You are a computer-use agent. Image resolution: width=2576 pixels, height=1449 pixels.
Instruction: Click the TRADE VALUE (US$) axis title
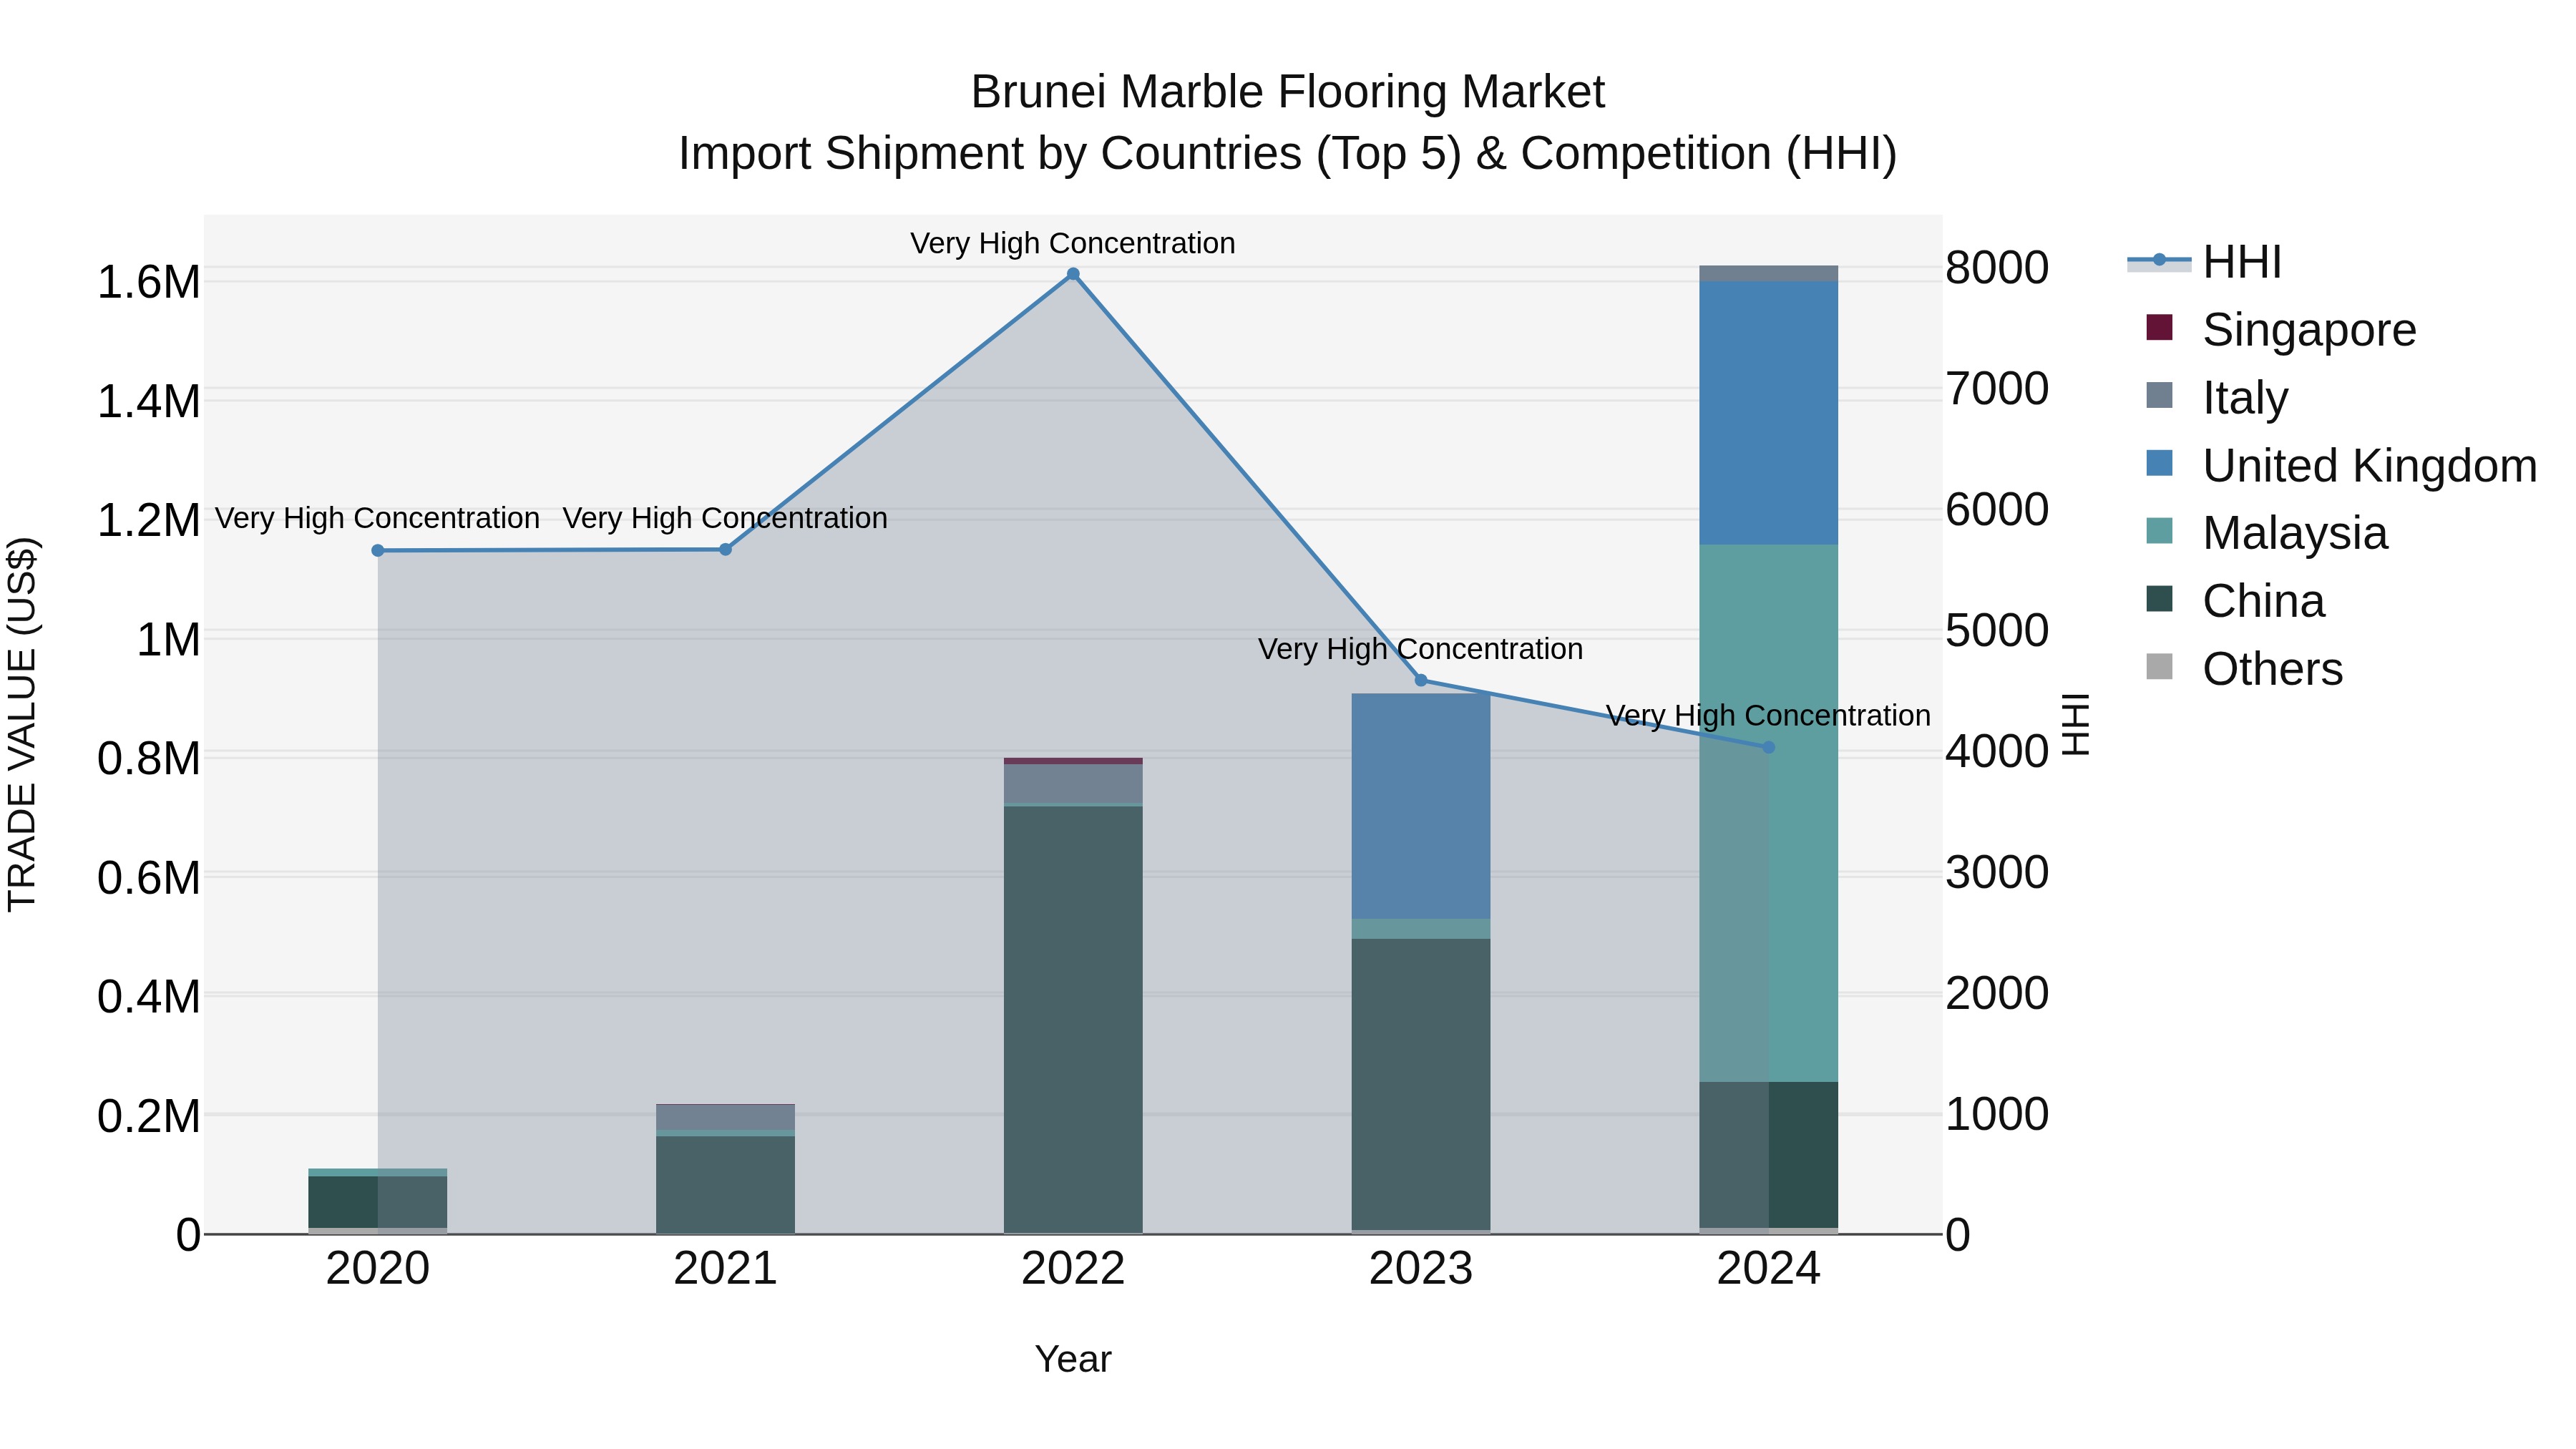[22, 724]
